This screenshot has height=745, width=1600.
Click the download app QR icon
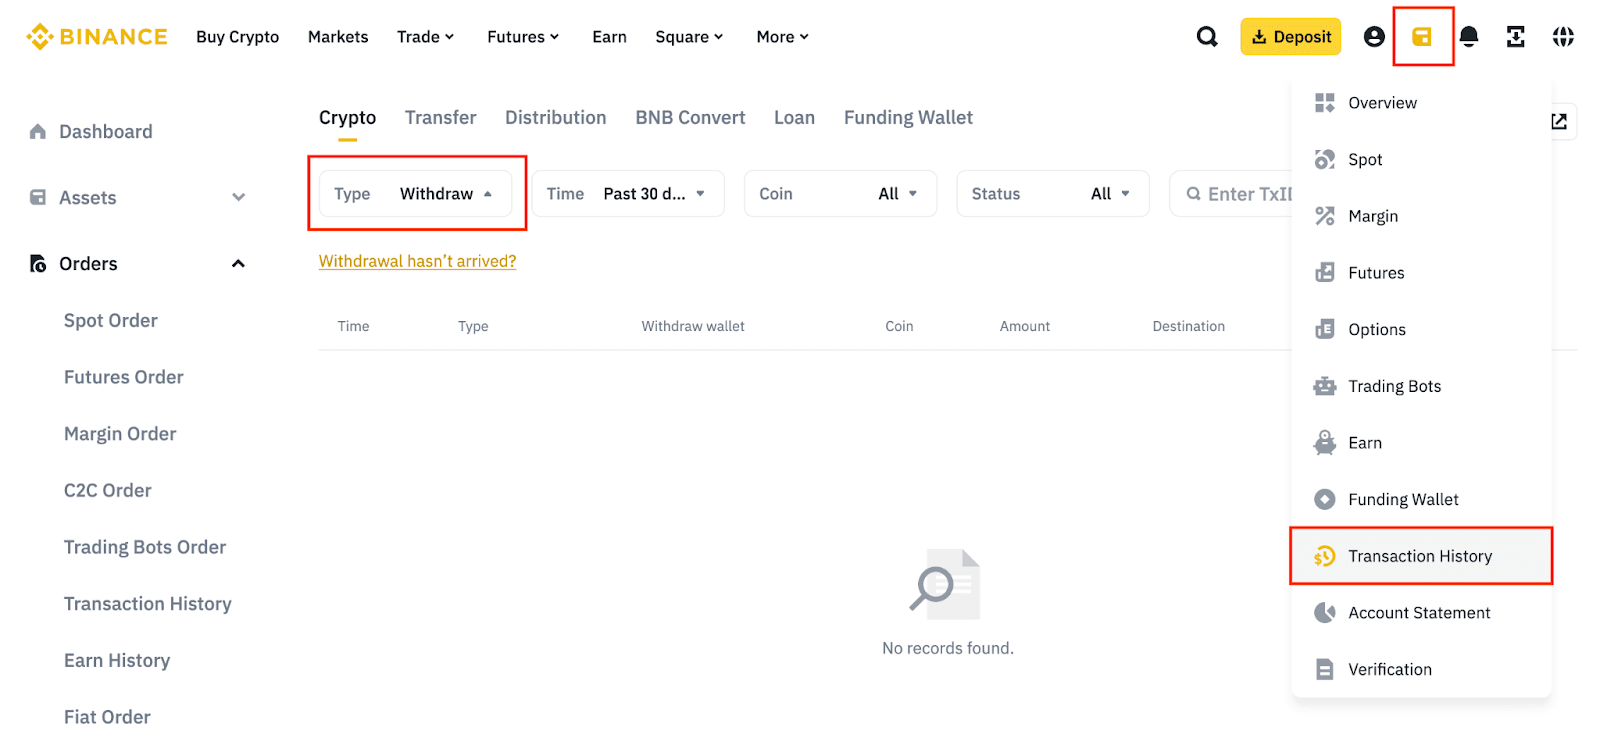(x=1516, y=37)
